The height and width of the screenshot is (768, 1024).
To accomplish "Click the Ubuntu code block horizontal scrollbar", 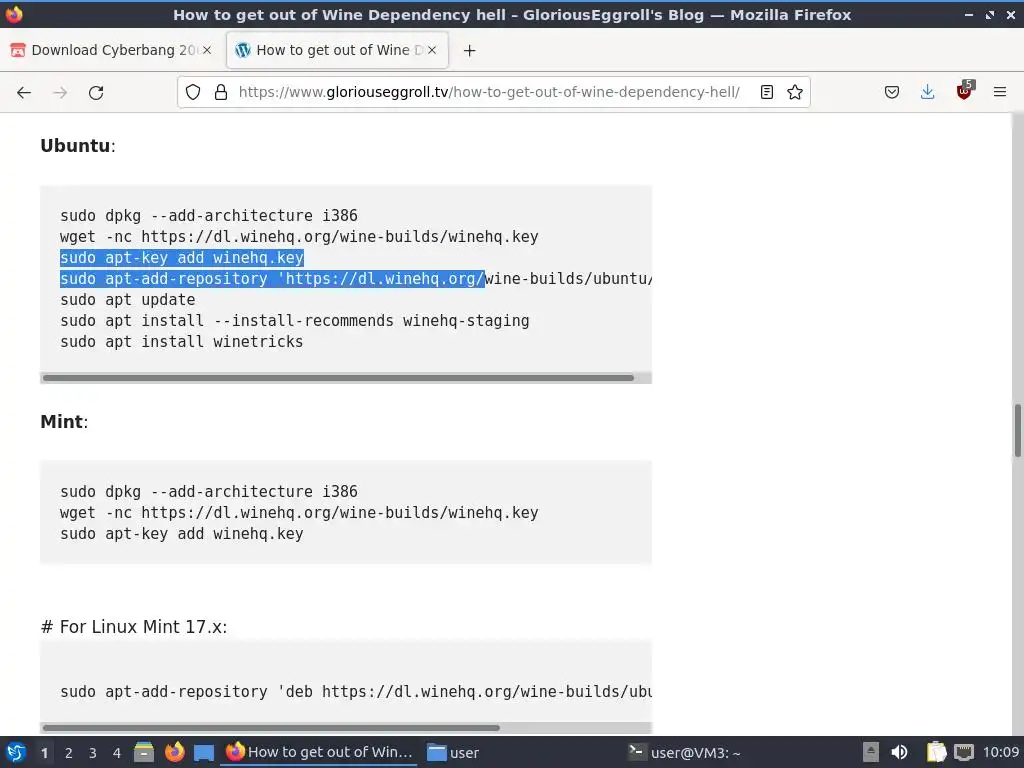I will (x=338, y=377).
